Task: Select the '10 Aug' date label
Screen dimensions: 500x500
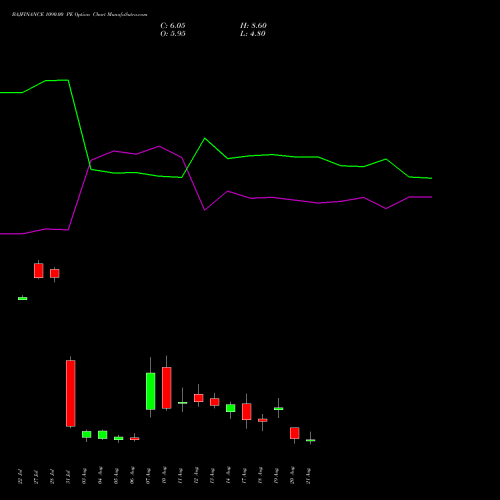Action: point(164,476)
